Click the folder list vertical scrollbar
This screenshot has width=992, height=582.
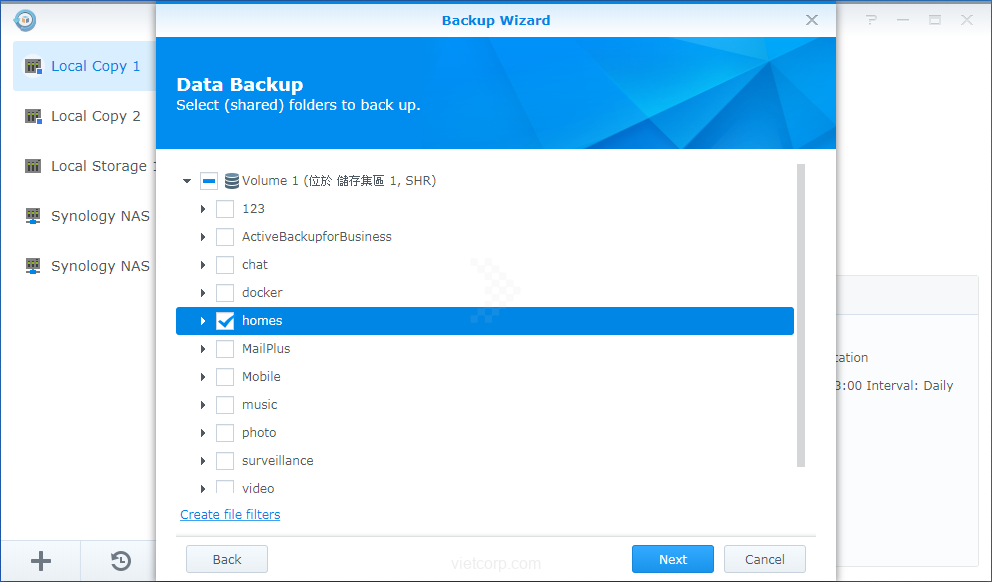[x=800, y=315]
